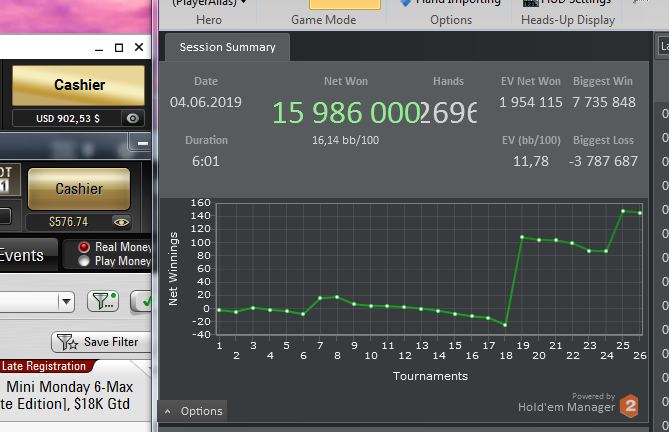
Task: Hide the $576.74 balance with eye icon
Action: tap(121, 222)
